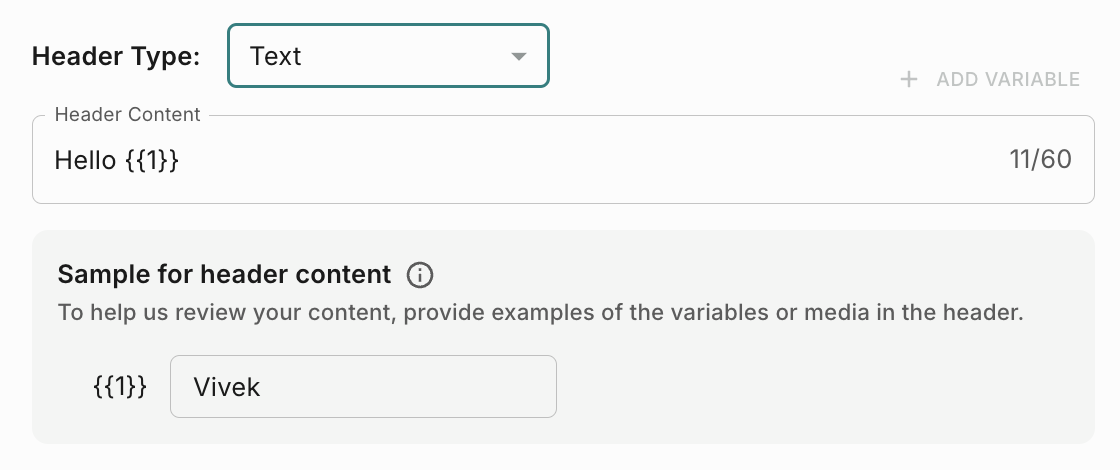Click the plus icon before ADD VARIABLE
Image resolution: width=1120 pixels, height=470 pixels.
click(x=909, y=79)
